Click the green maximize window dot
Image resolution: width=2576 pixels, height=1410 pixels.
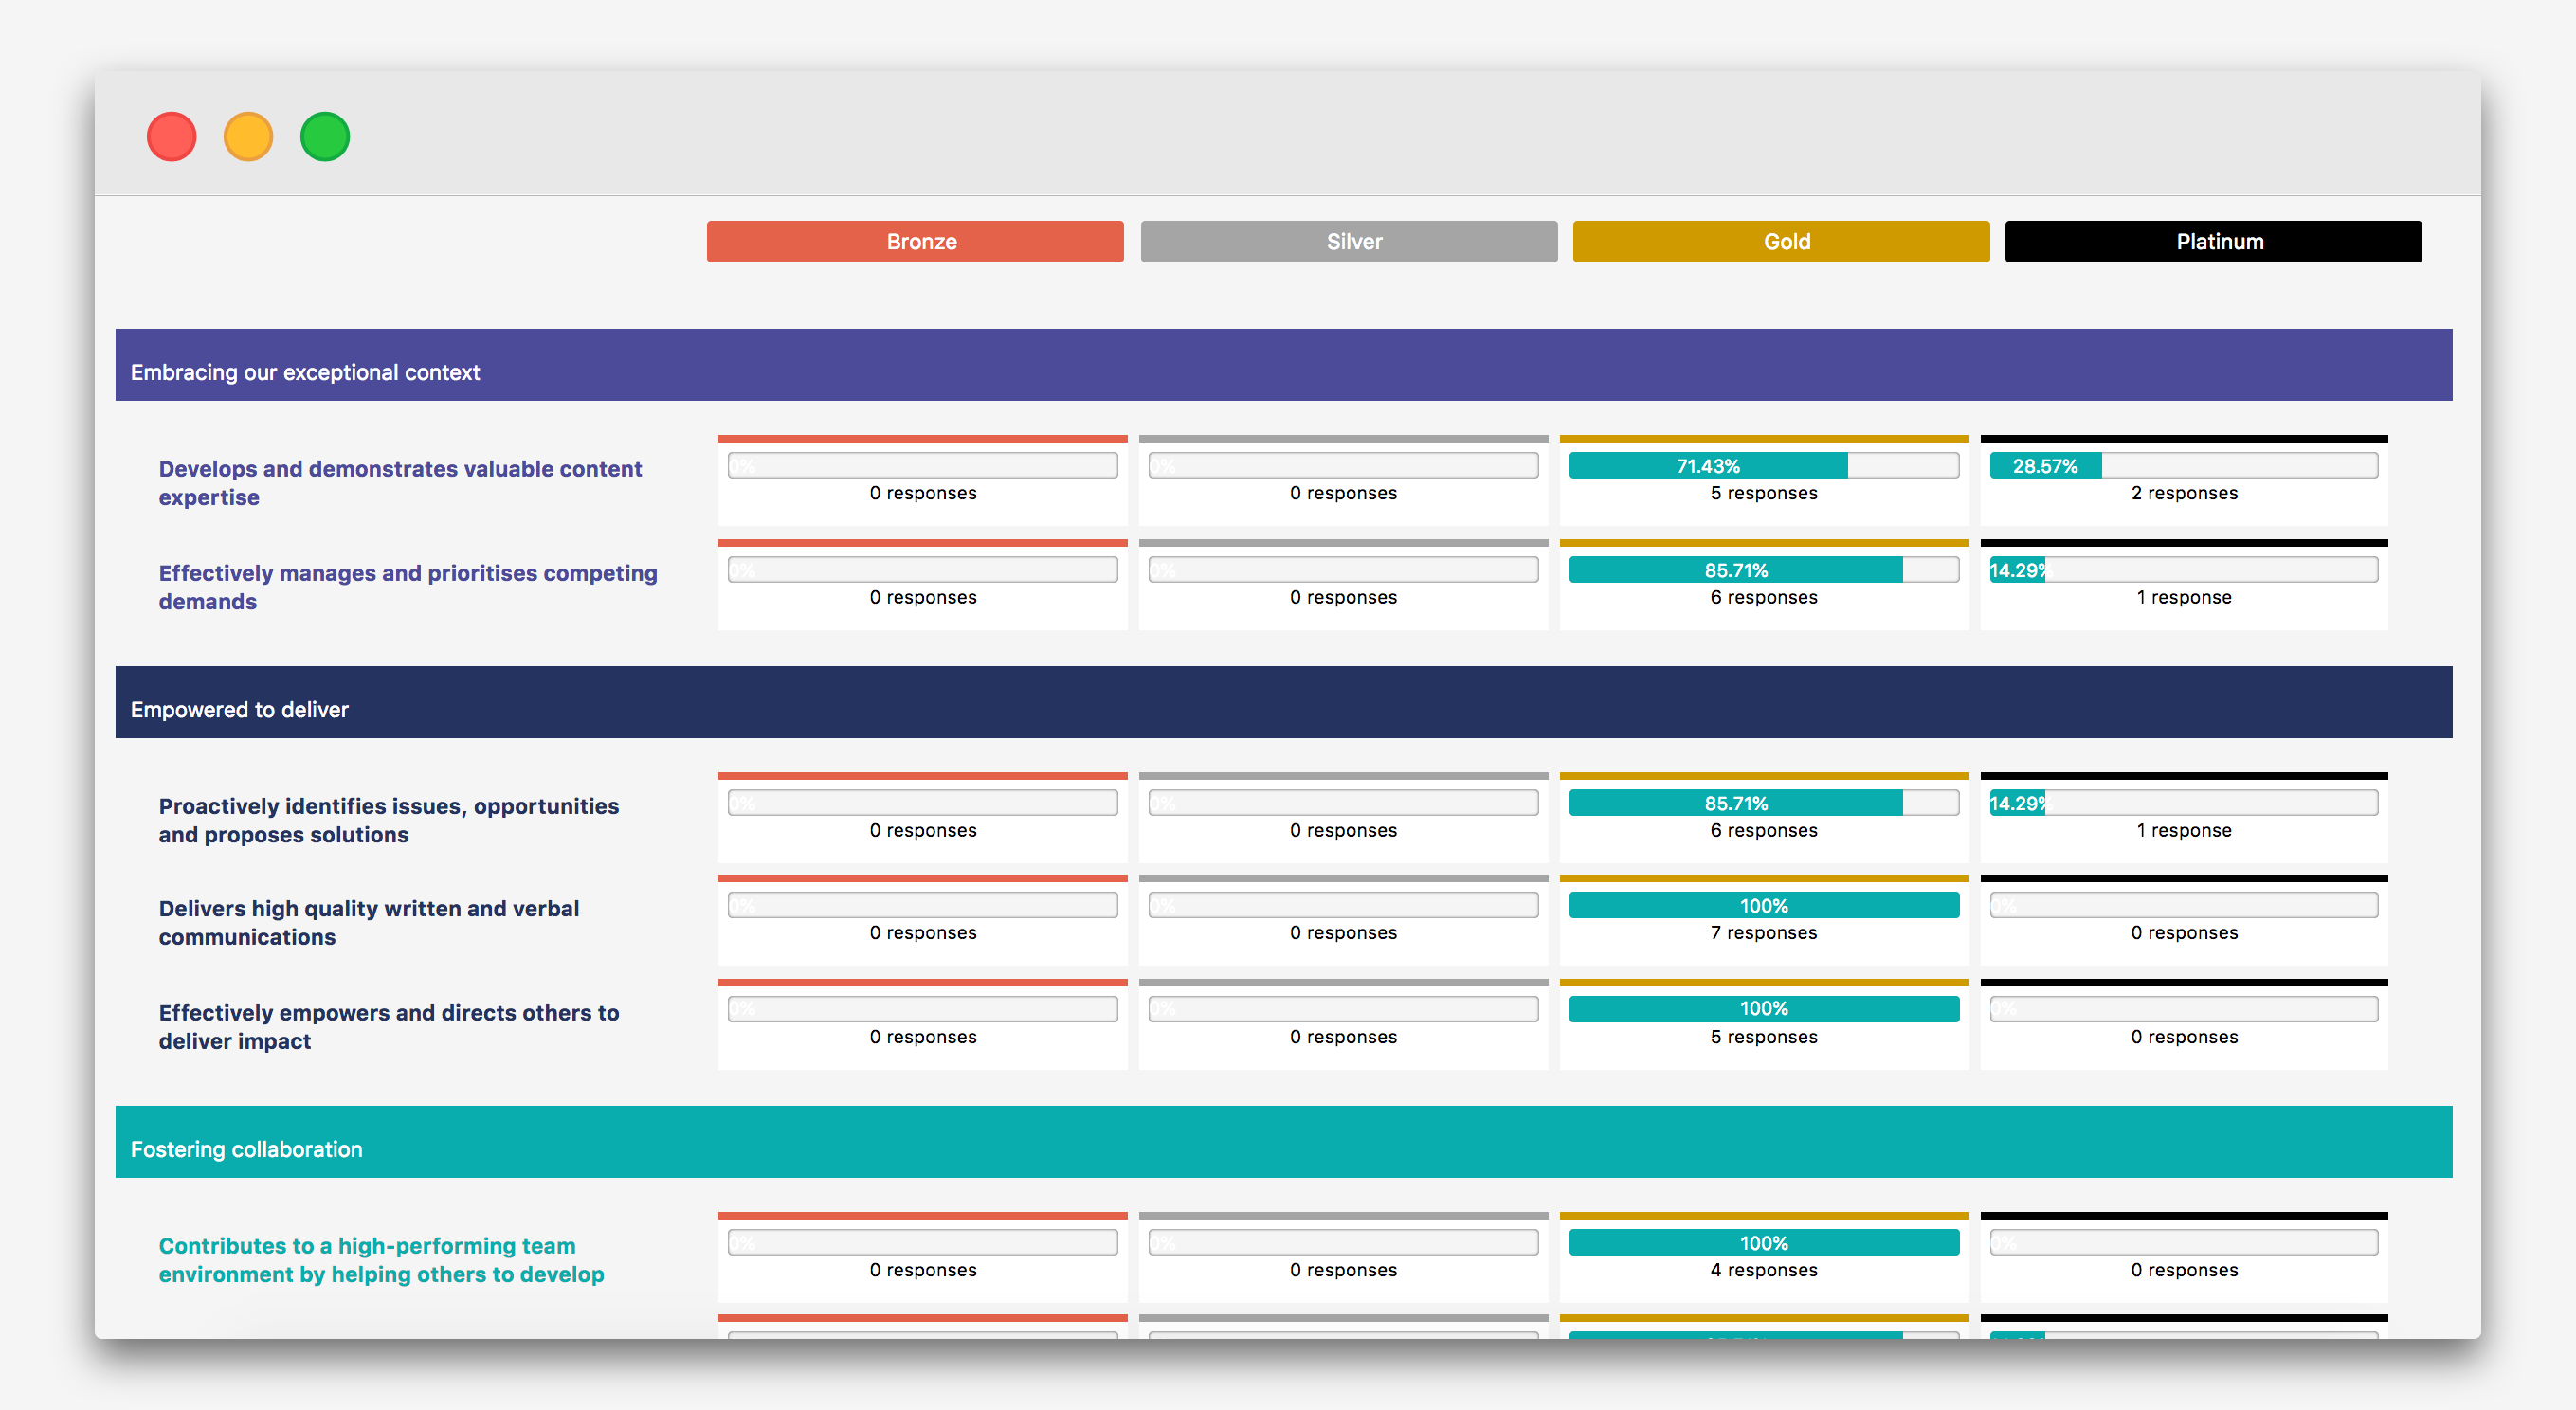(x=325, y=137)
